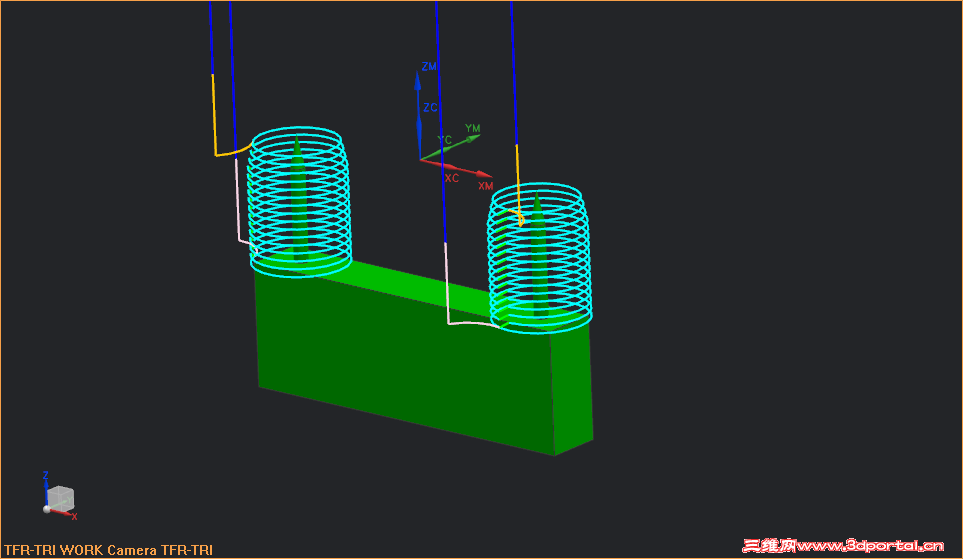Click the view triad orientation cube

pos(60,498)
